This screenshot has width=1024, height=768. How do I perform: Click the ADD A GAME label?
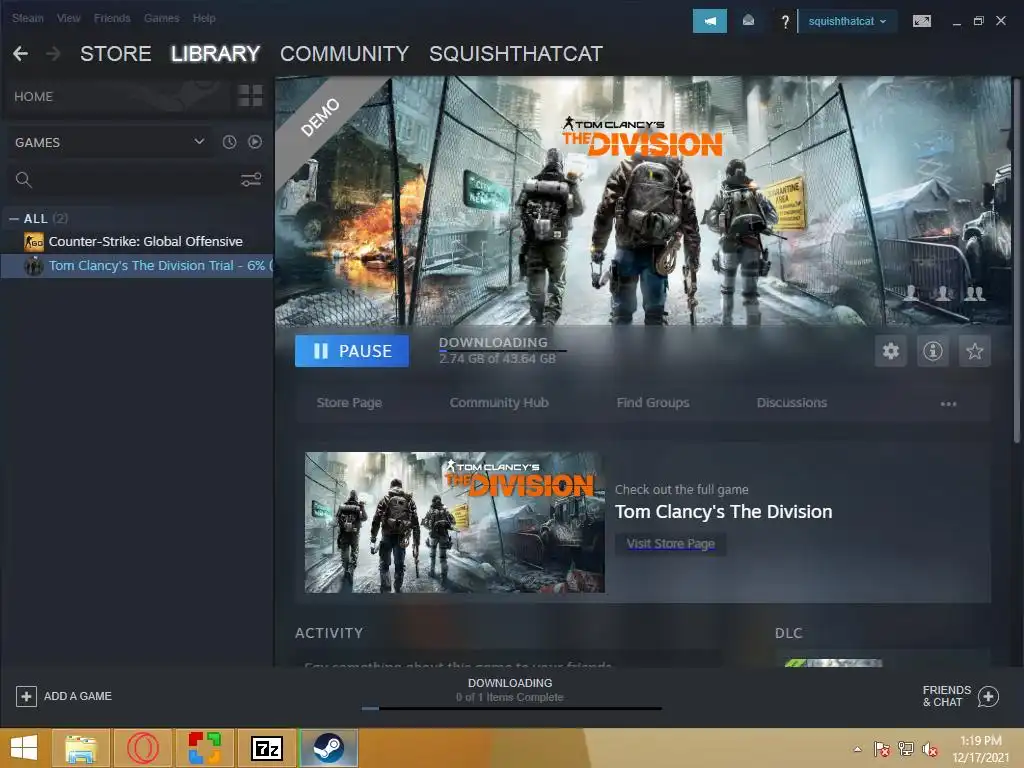pos(78,696)
